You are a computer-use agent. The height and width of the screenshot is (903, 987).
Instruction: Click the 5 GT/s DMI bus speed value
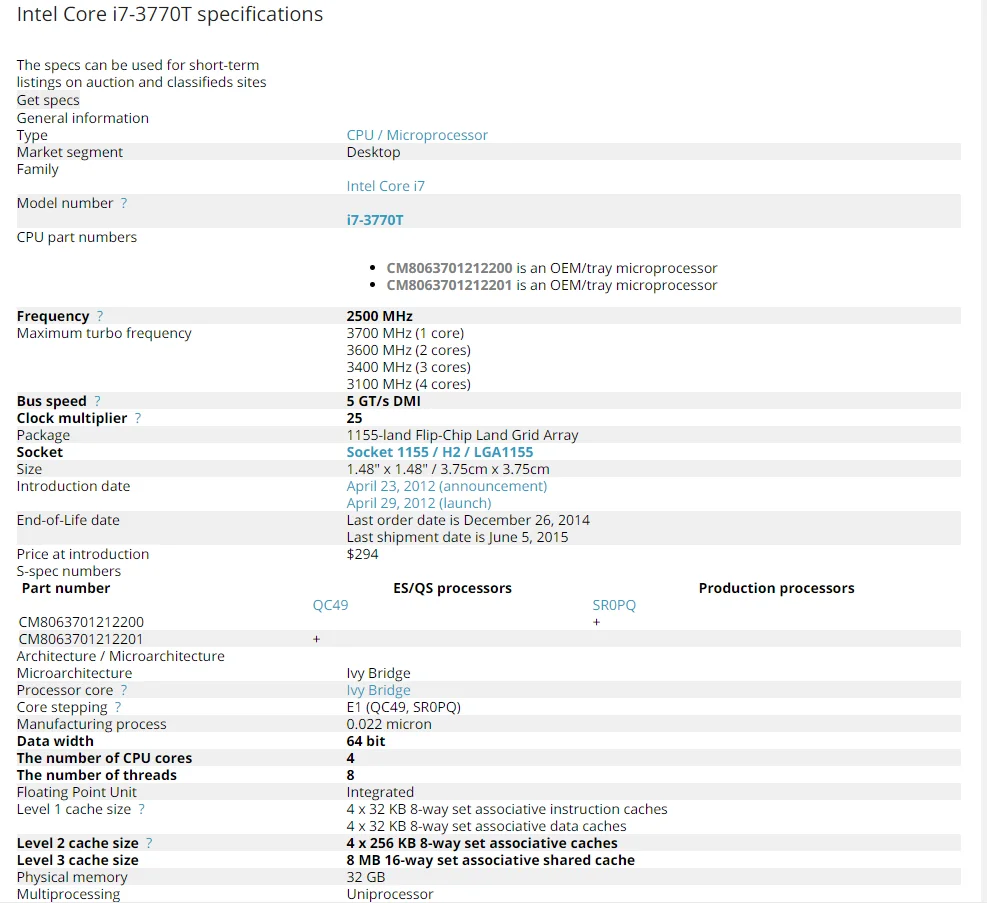[383, 401]
